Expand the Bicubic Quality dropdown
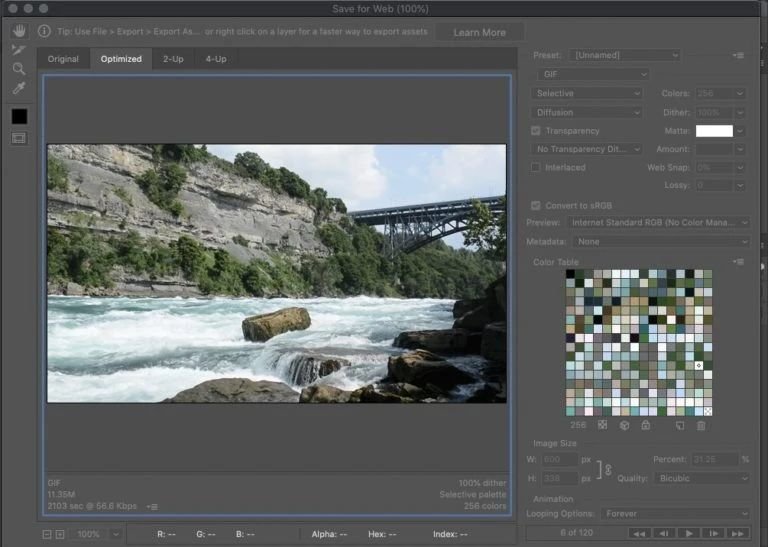Screen dimensions: 768x547 [x=702, y=478]
